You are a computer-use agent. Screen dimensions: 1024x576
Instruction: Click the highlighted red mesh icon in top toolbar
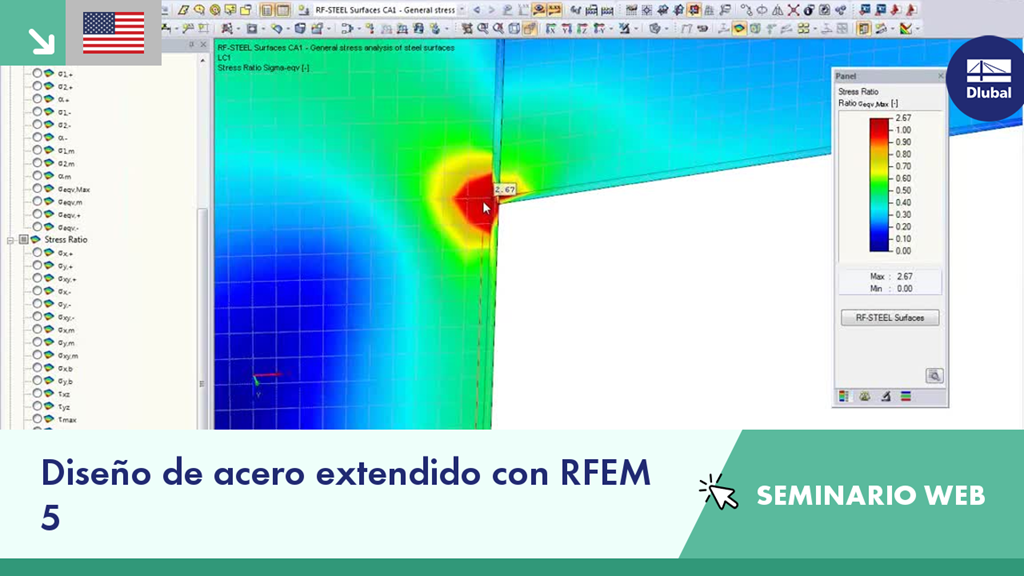[694, 10]
